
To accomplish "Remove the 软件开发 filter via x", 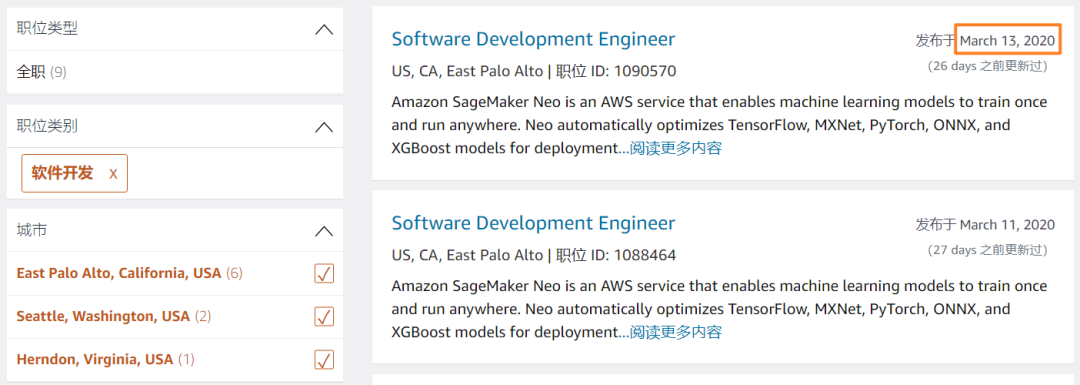I will (114, 174).
